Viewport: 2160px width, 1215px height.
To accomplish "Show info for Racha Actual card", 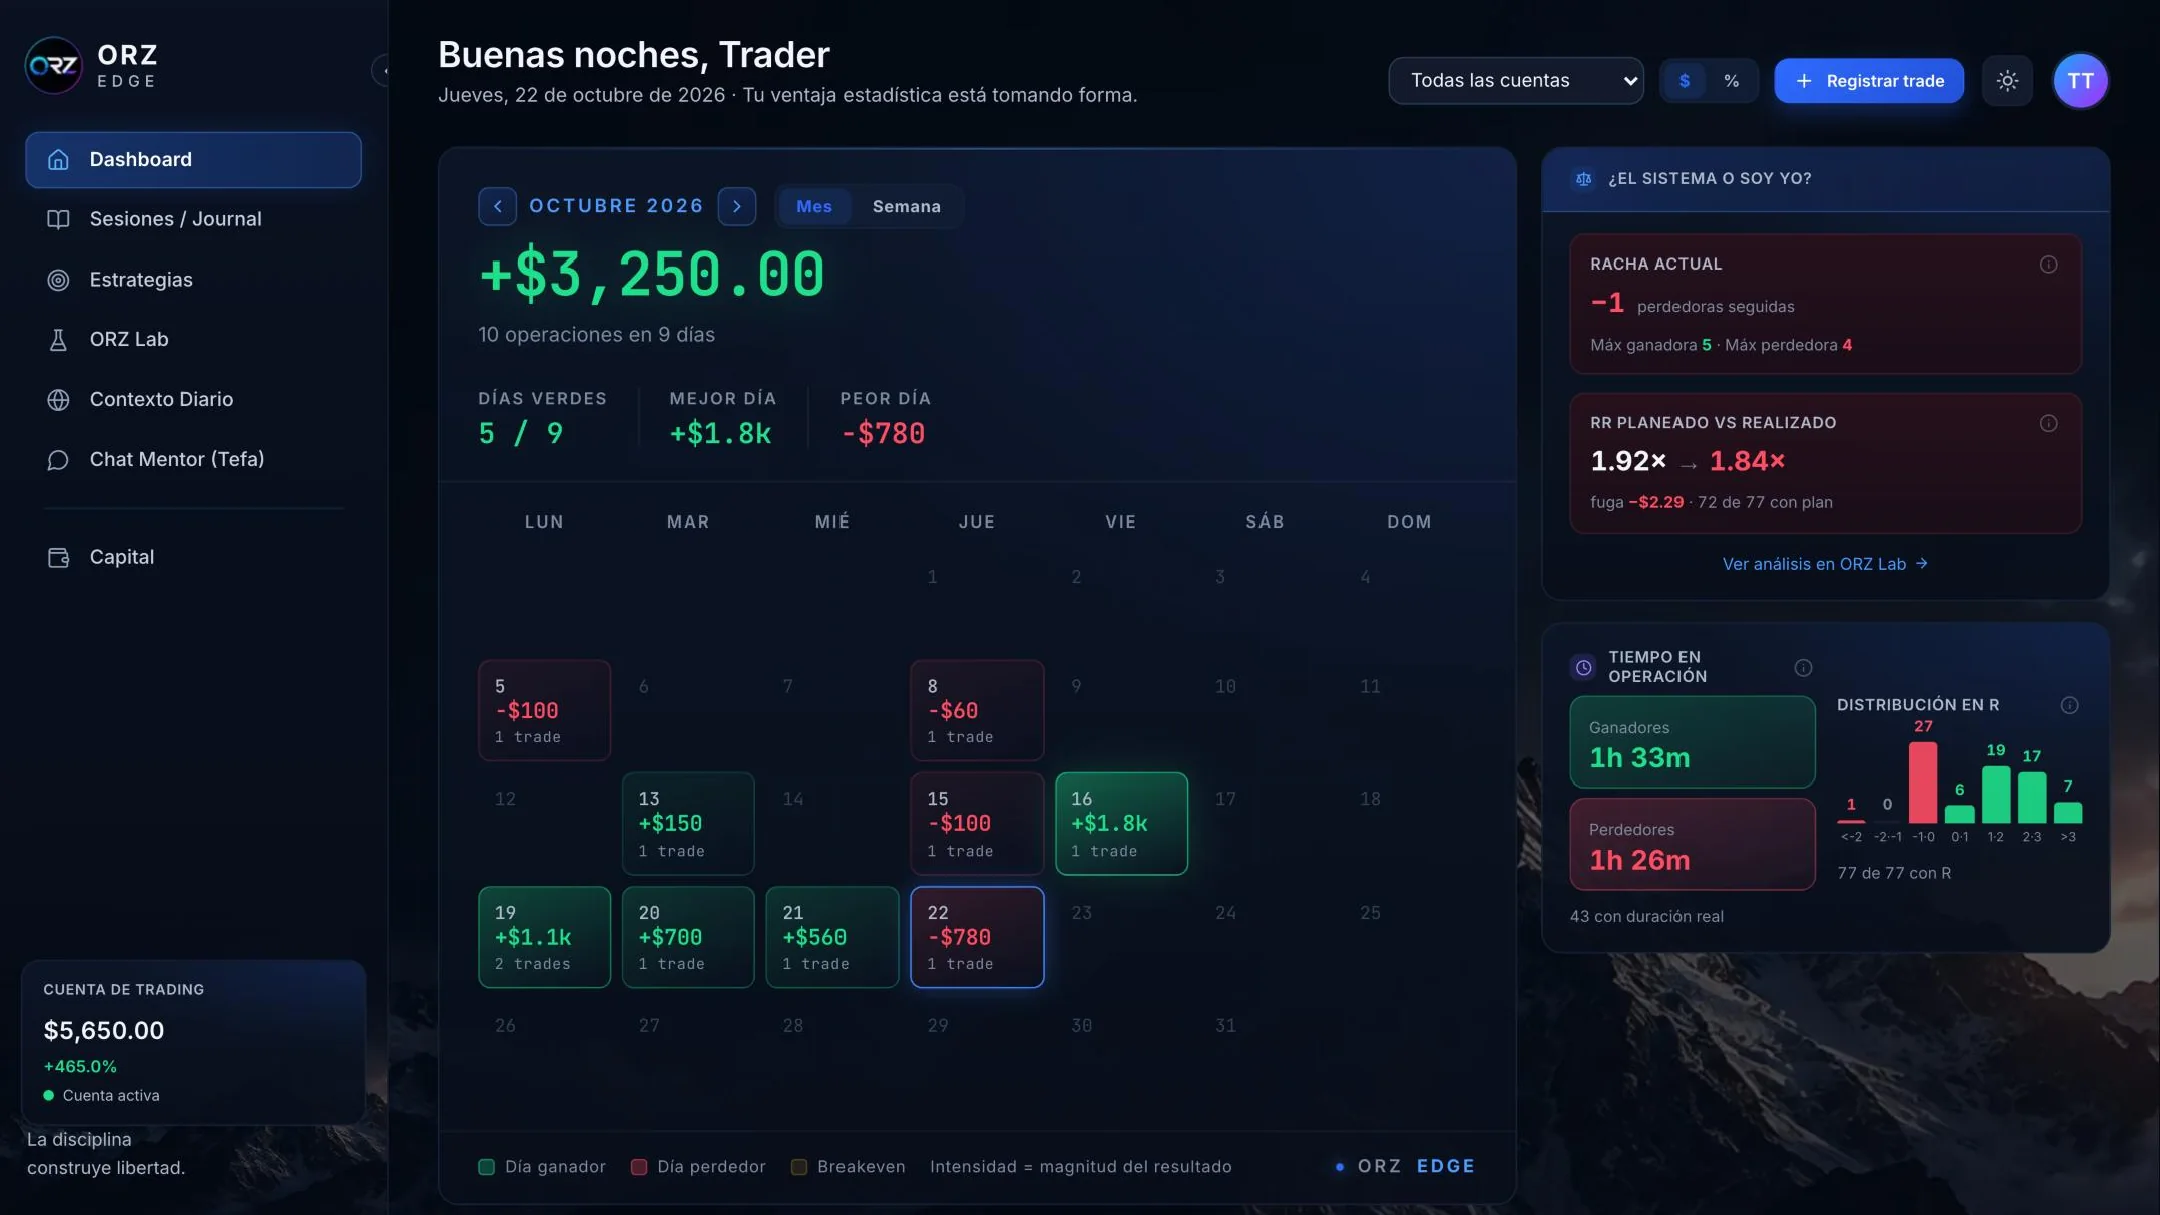I will [x=2048, y=264].
